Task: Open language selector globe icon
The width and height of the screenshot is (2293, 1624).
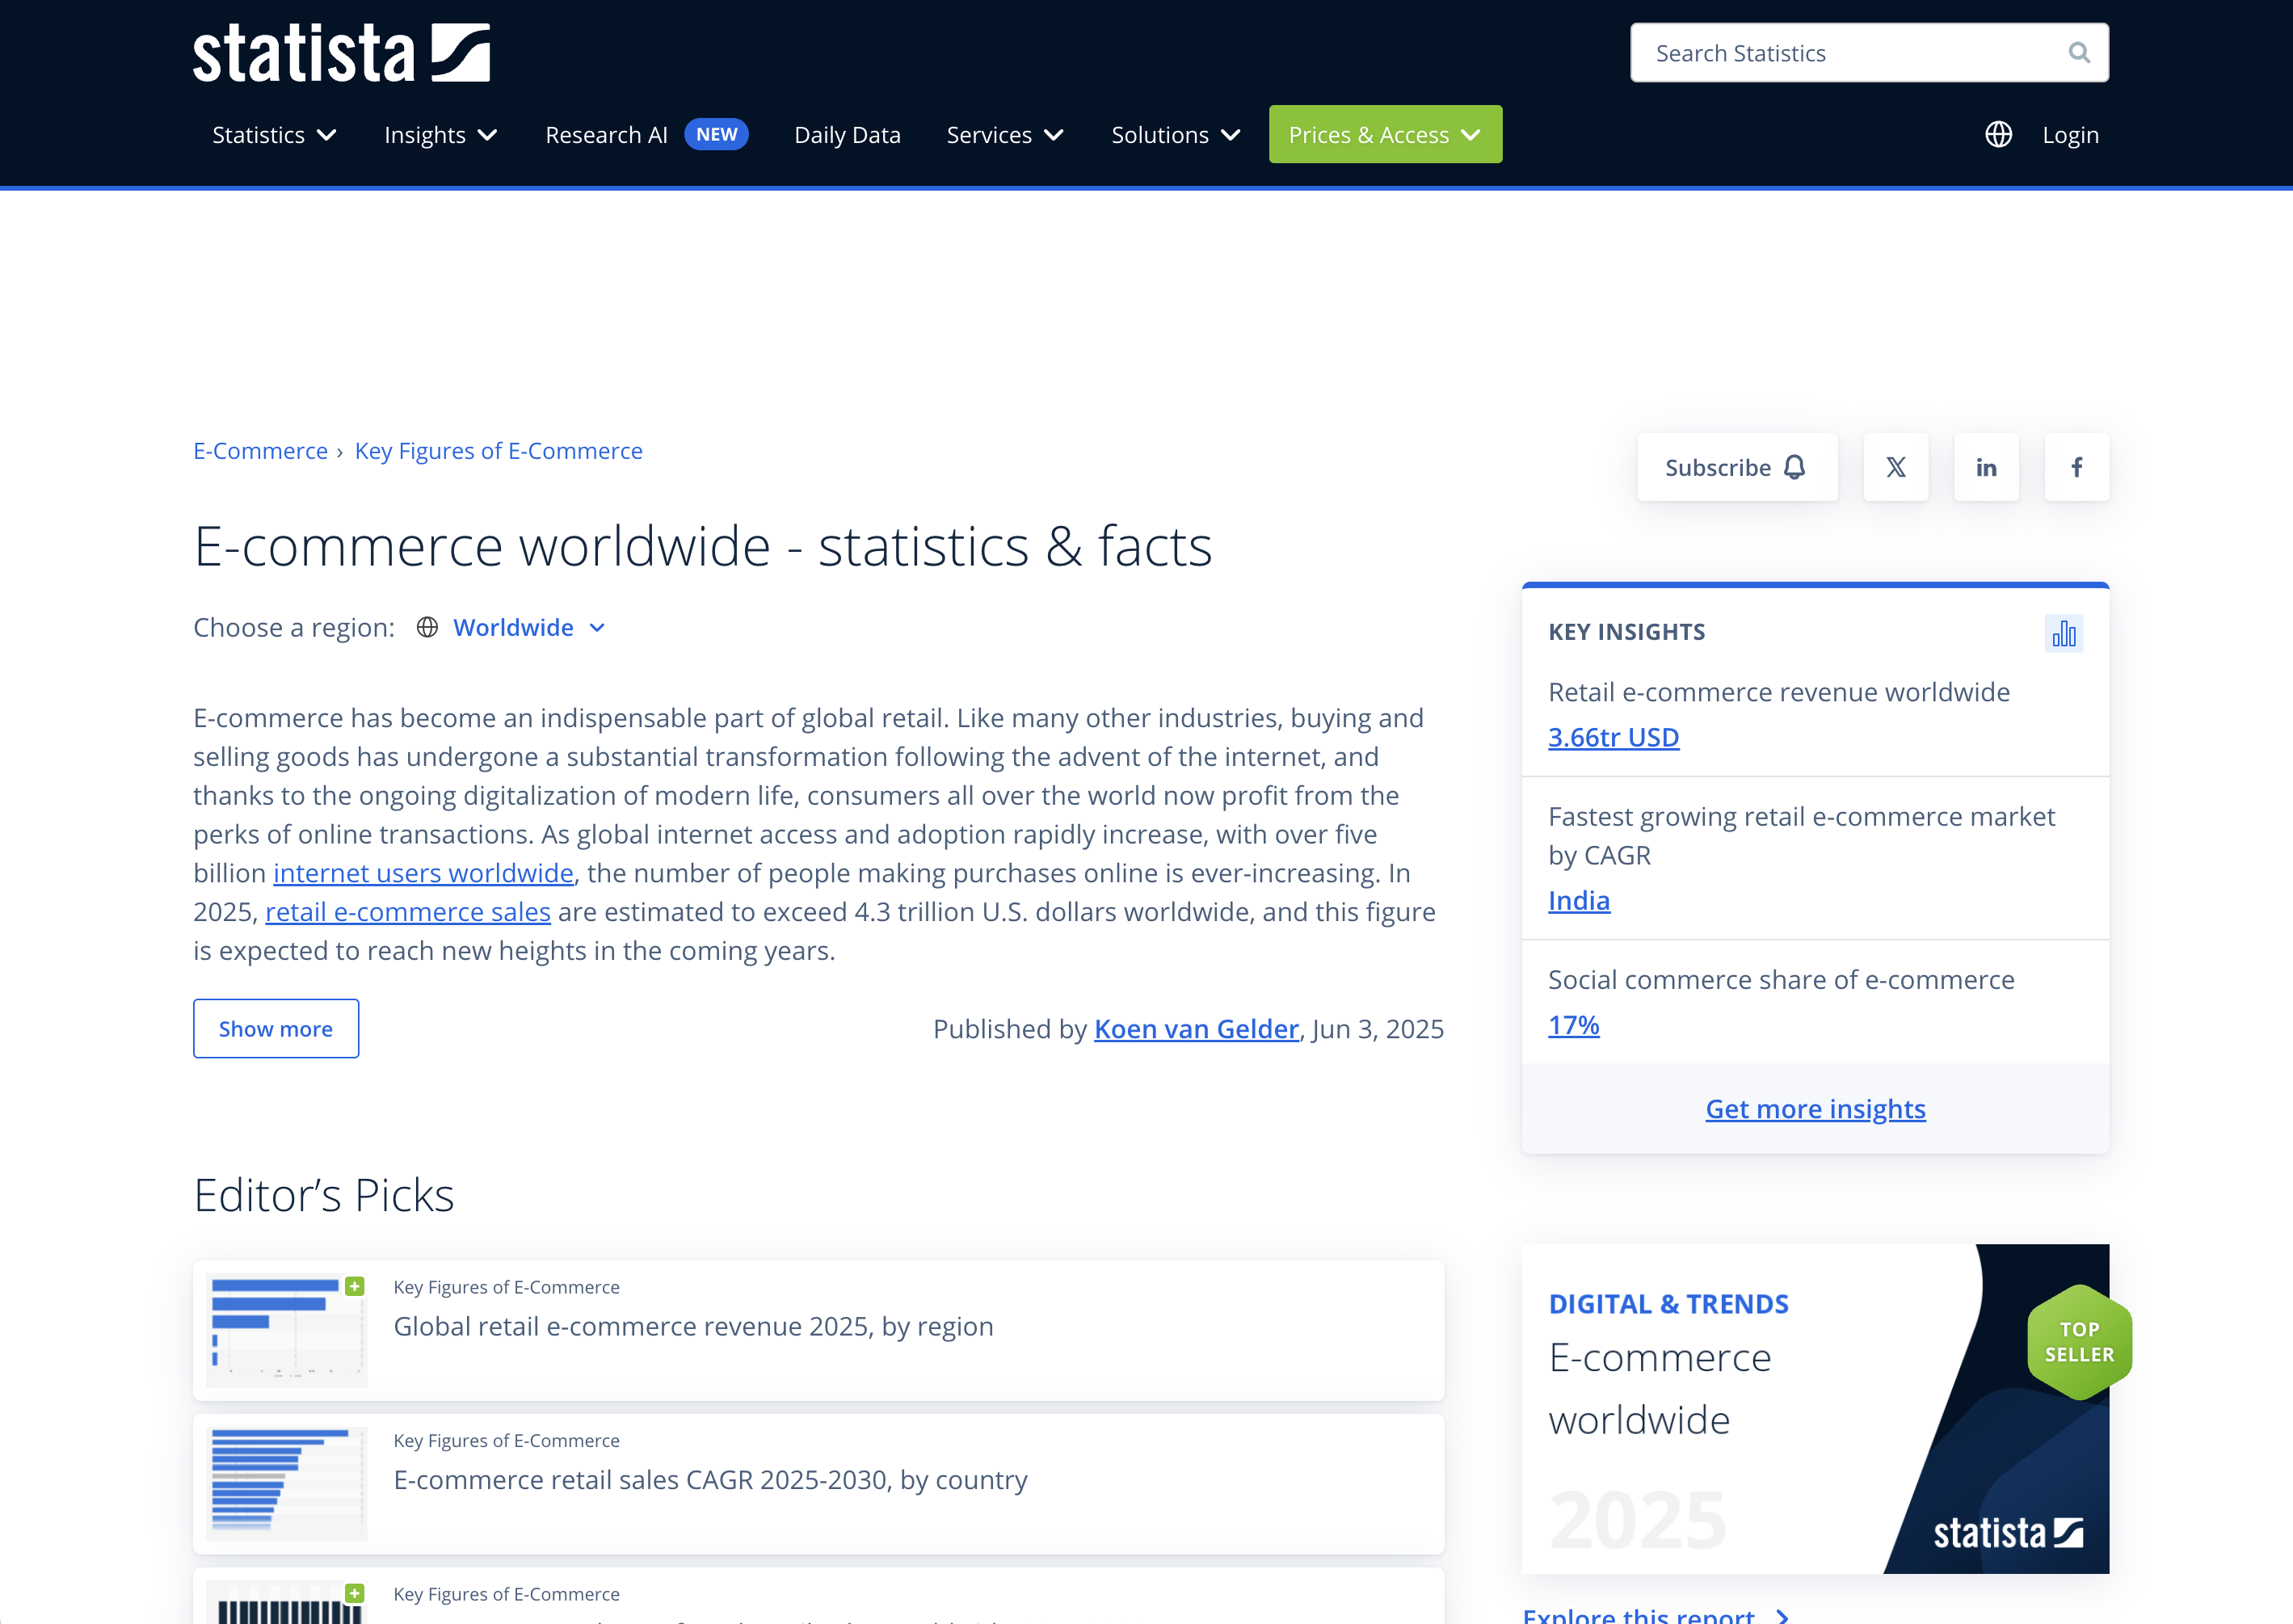Action: coord(1998,135)
